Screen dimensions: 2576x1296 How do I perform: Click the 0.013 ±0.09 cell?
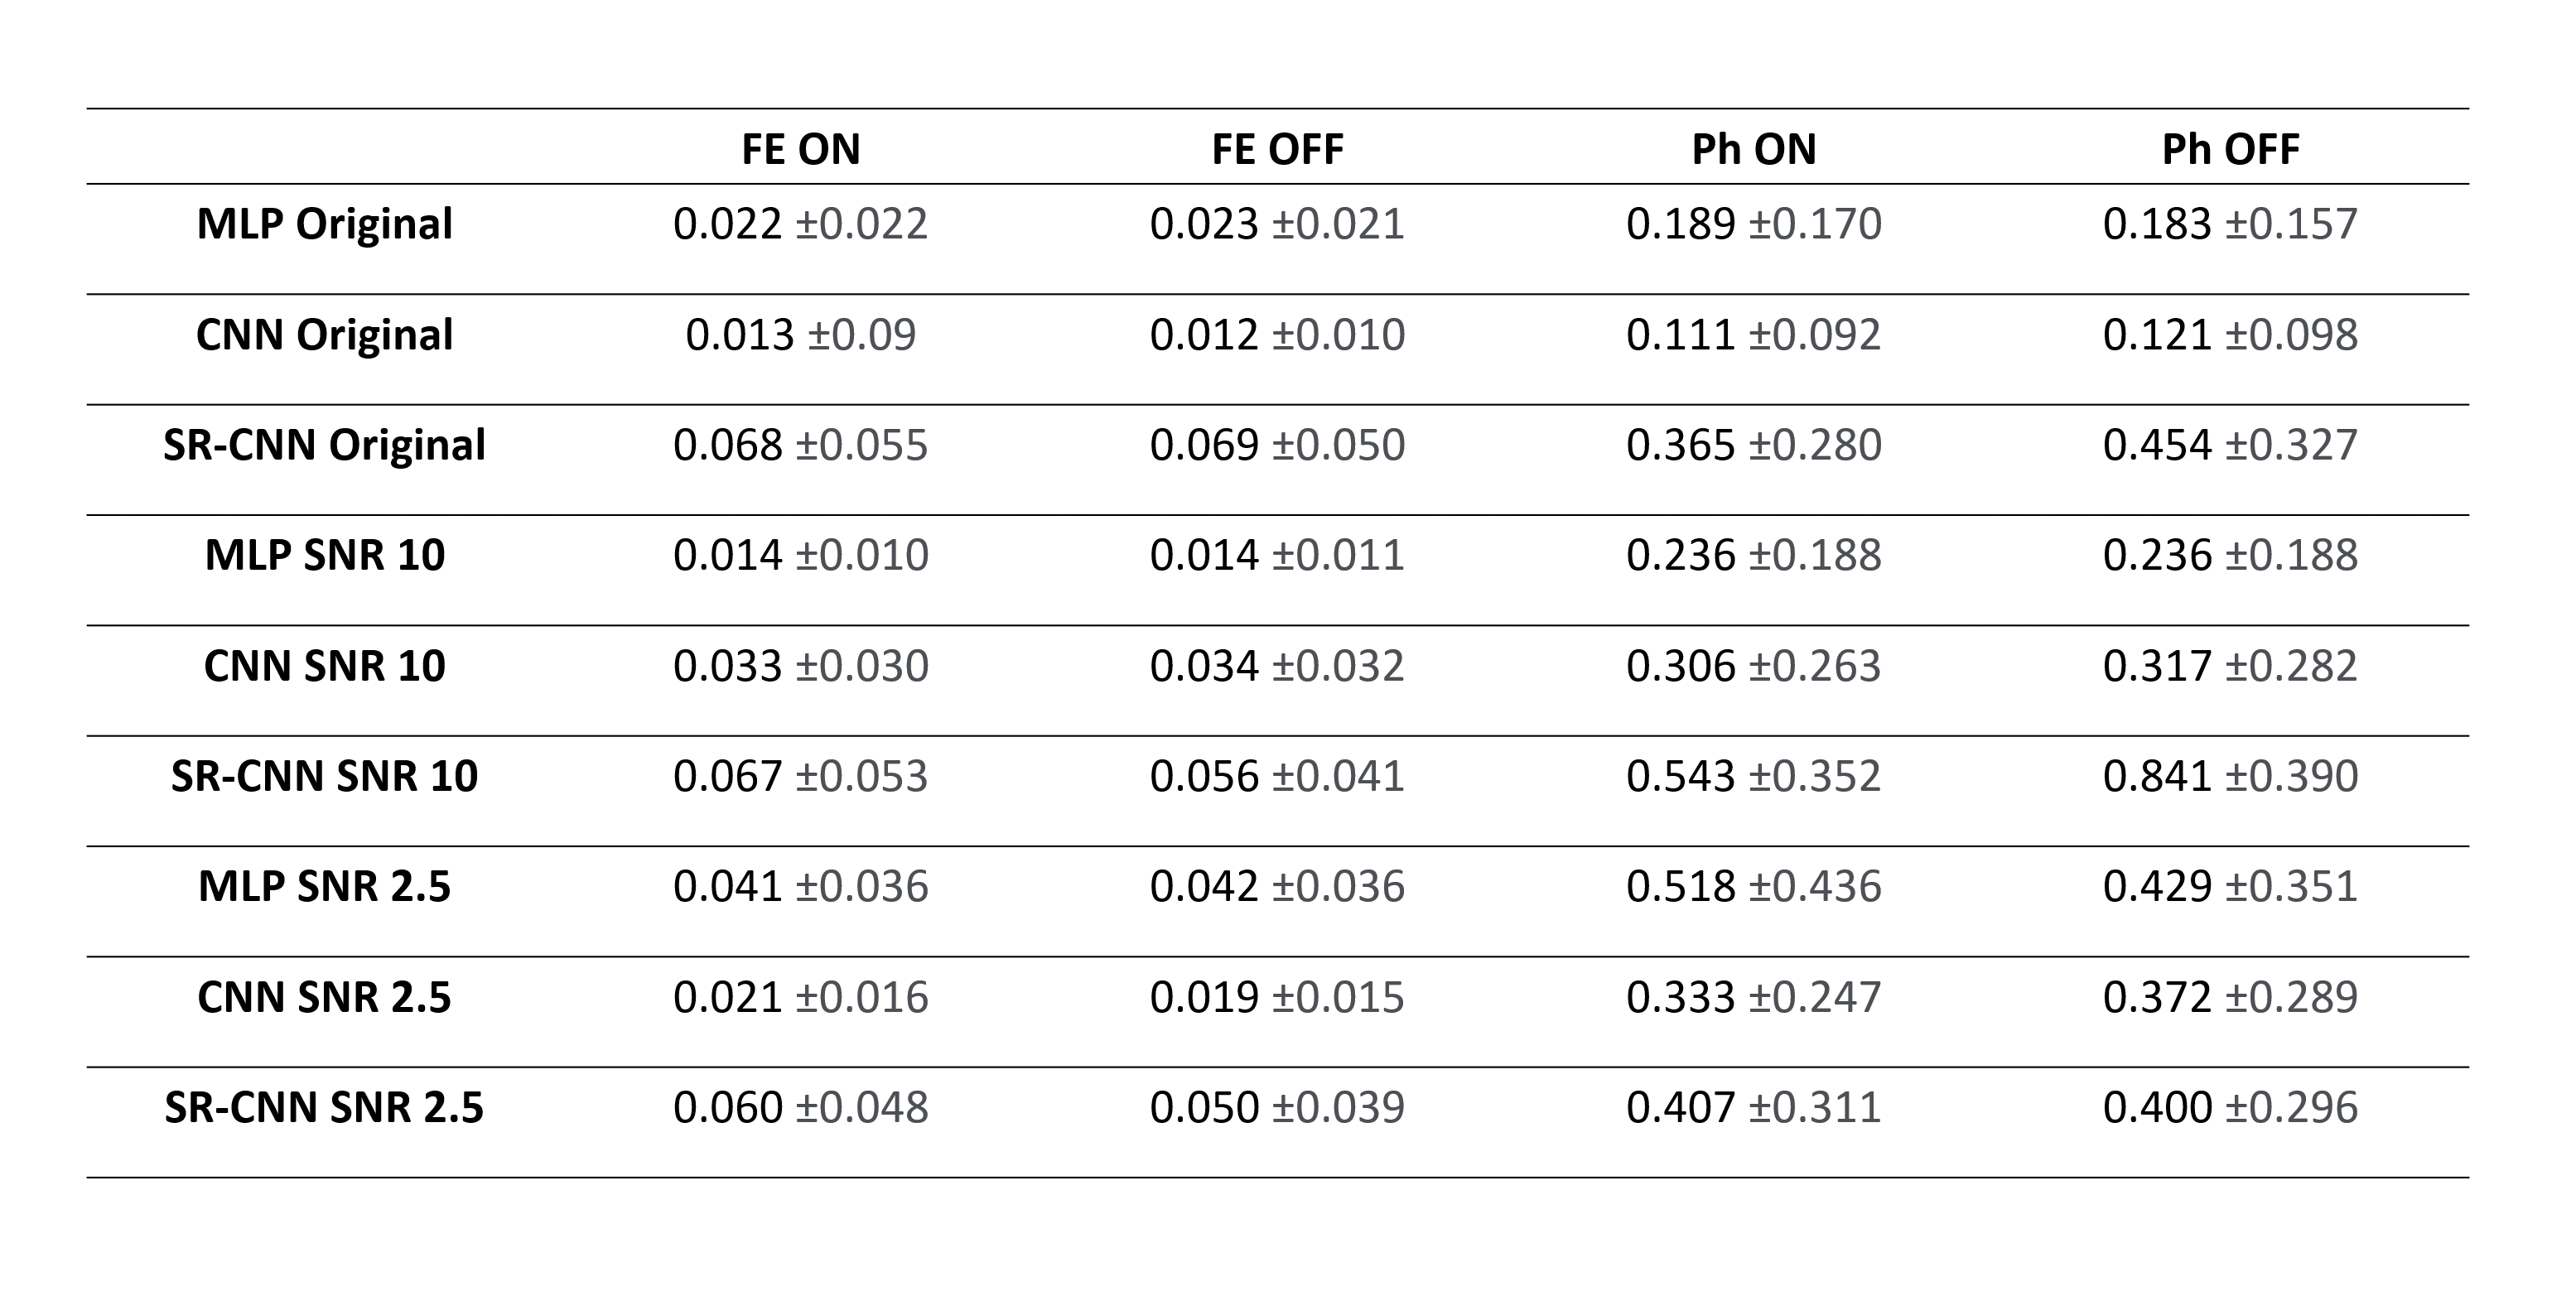800,335
